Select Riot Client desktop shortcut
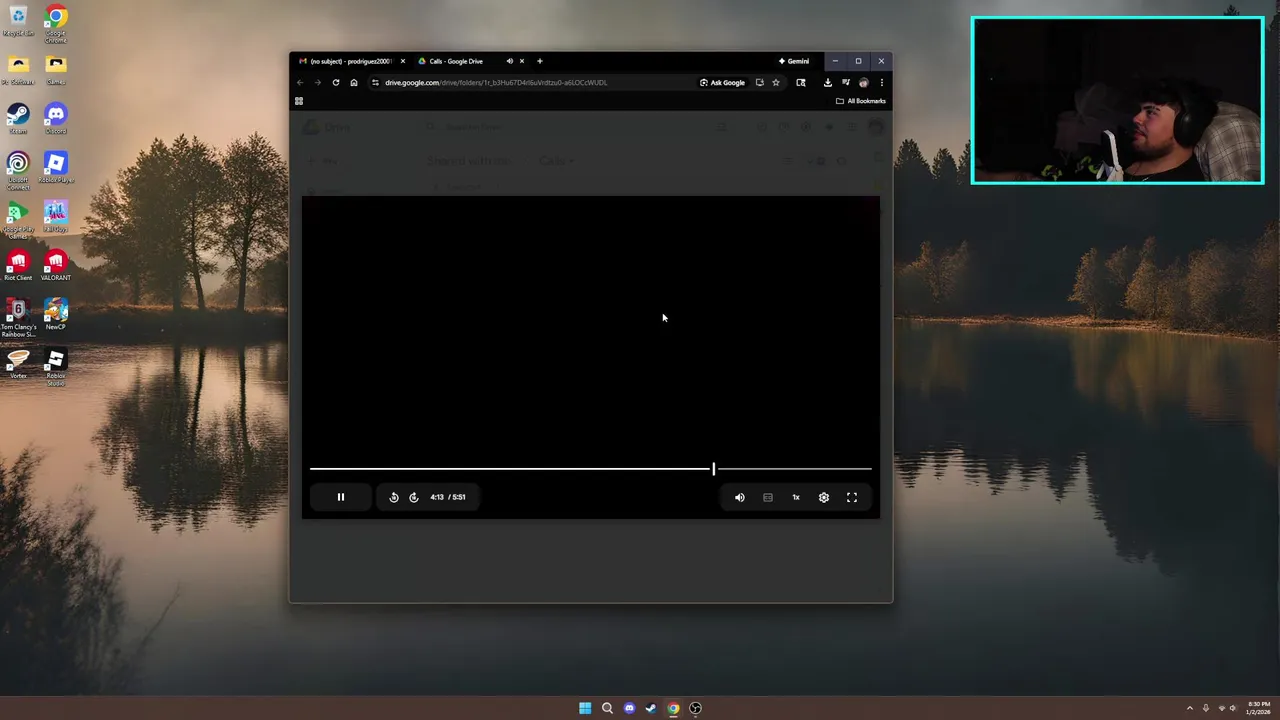 click(x=18, y=266)
